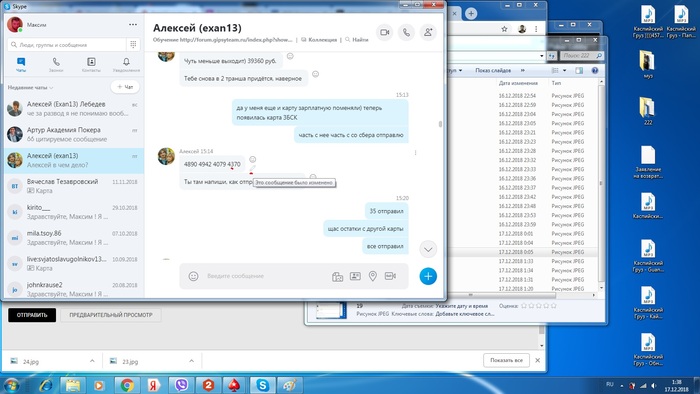Screen dimensions: 700x394
Task: Close the browser downloads bar
Action: [x=538, y=360]
